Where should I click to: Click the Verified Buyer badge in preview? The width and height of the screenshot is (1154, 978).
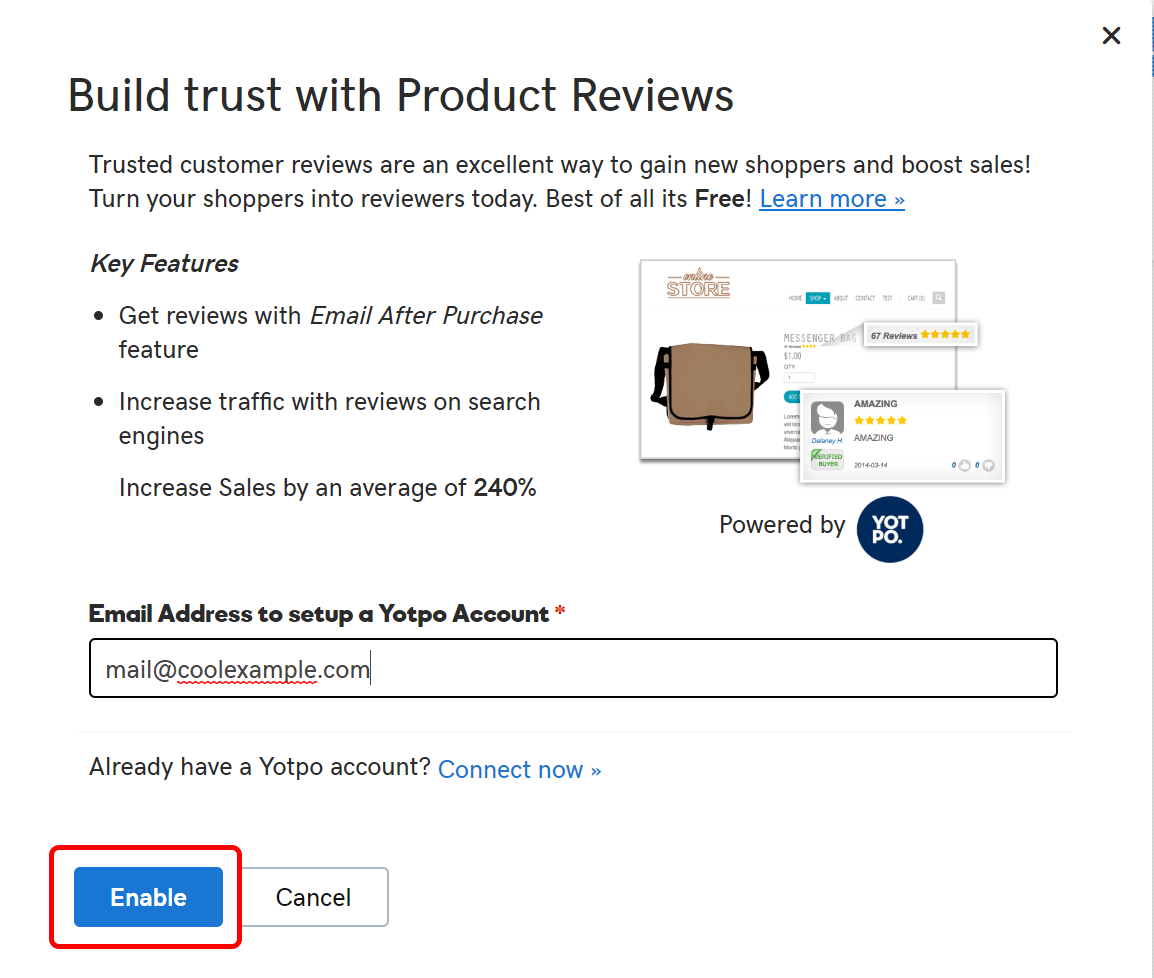tap(827, 460)
